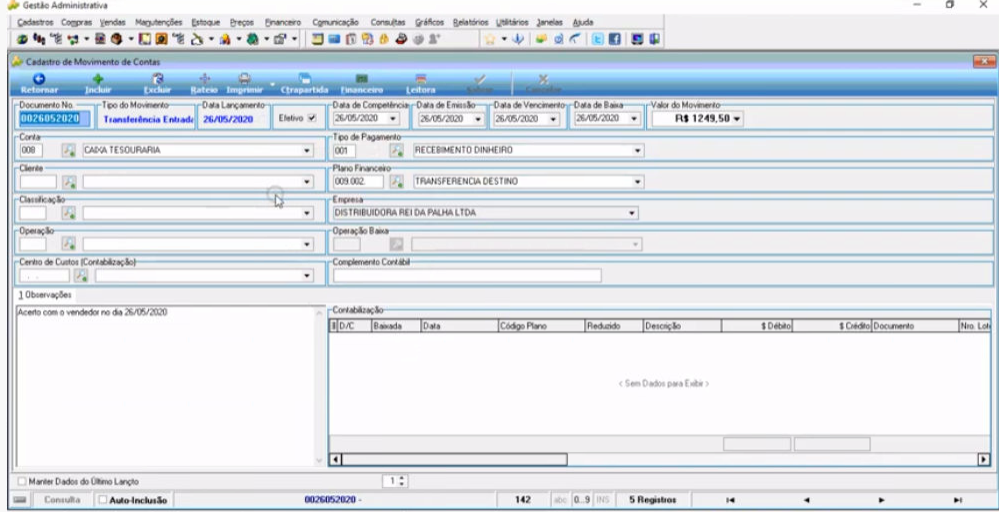The width and height of the screenshot is (999, 512).
Task: Expand the Cliente name dropdown
Action: [307, 181]
